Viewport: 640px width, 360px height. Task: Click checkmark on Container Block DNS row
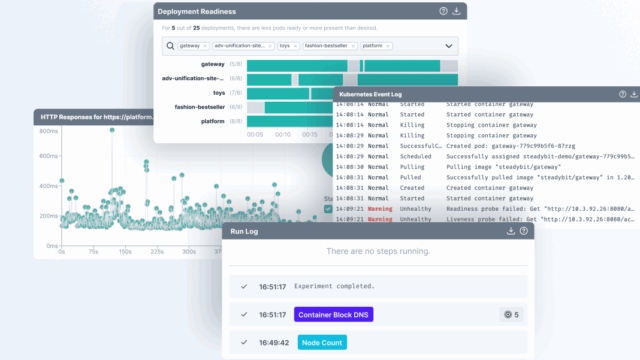(x=244, y=315)
